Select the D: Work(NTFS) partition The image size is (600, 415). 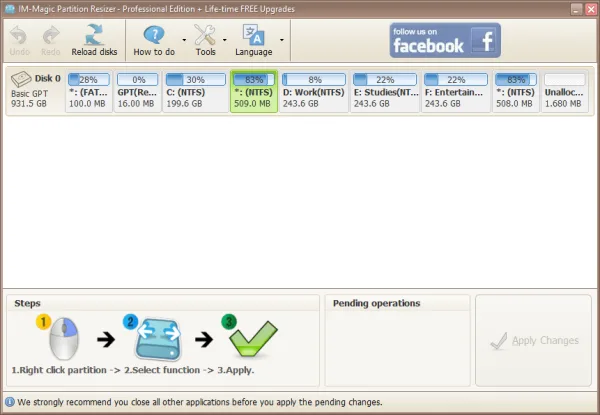tap(314, 91)
